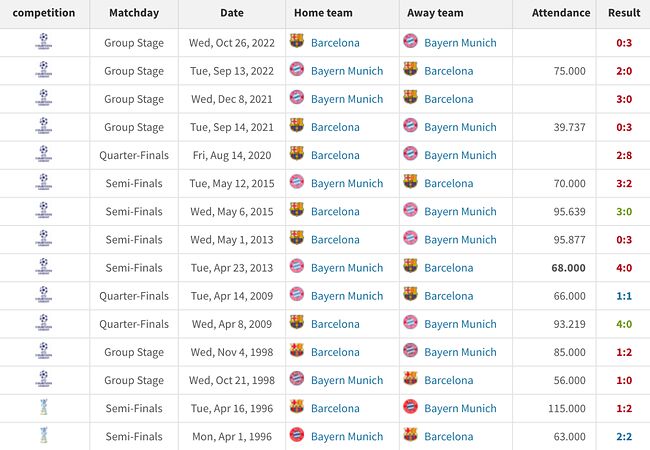Click Champions League icon for May 6, 2015 match
Image resolution: width=650 pixels, height=450 pixels.
click(x=44, y=210)
